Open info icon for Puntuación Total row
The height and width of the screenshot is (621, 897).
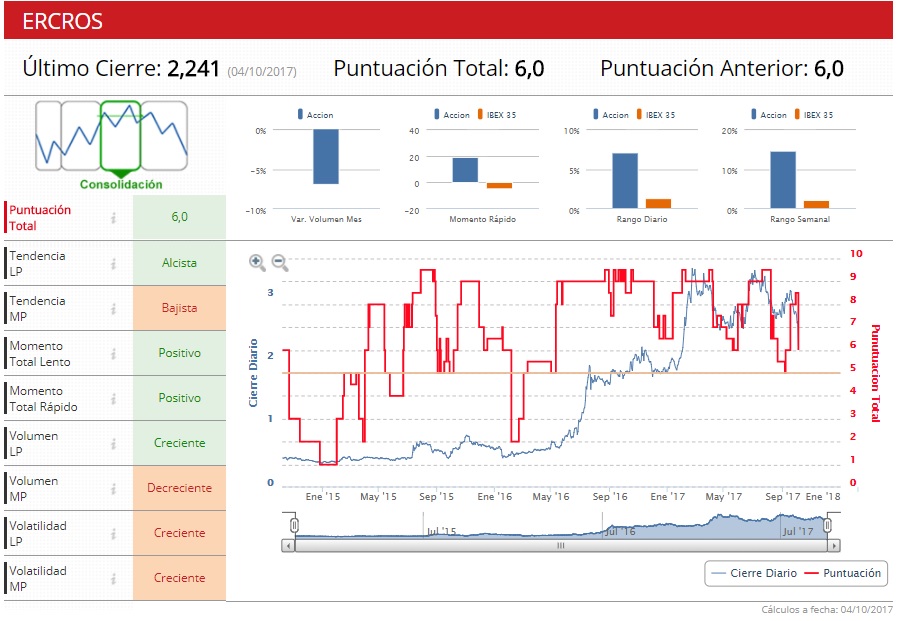click(x=114, y=218)
